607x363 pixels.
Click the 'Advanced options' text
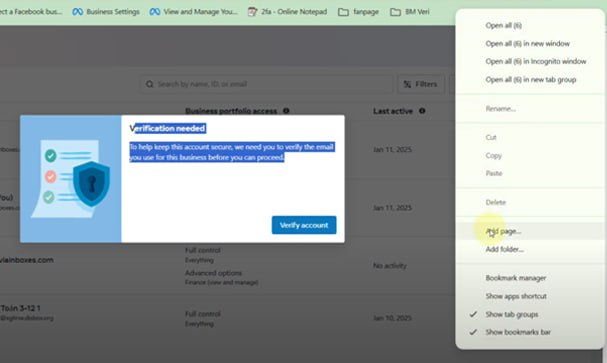pyautogui.click(x=213, y=273)
